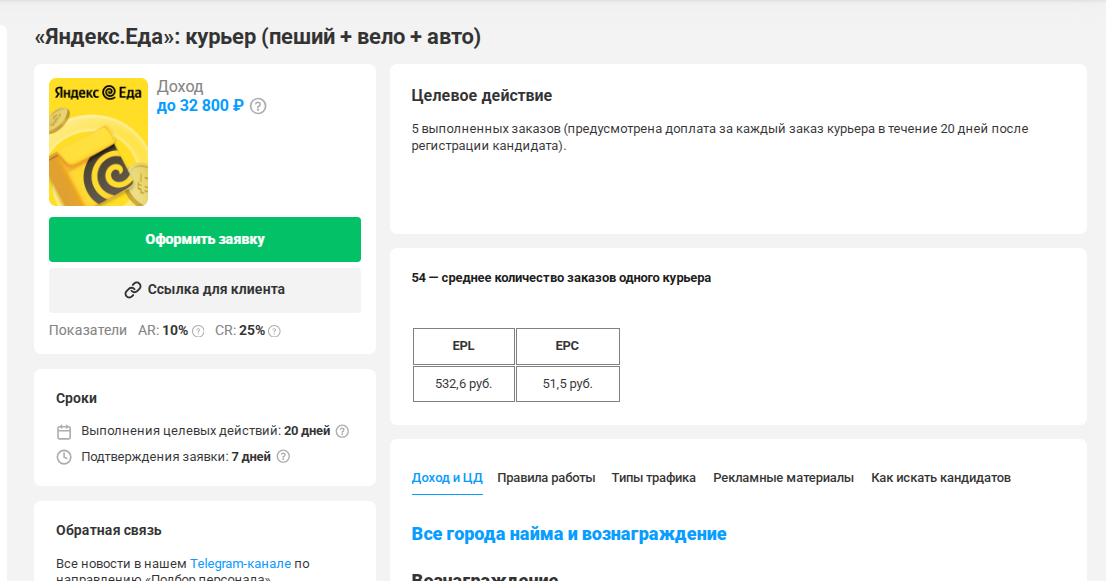Click the CR 25% help icon

(274, 331)
